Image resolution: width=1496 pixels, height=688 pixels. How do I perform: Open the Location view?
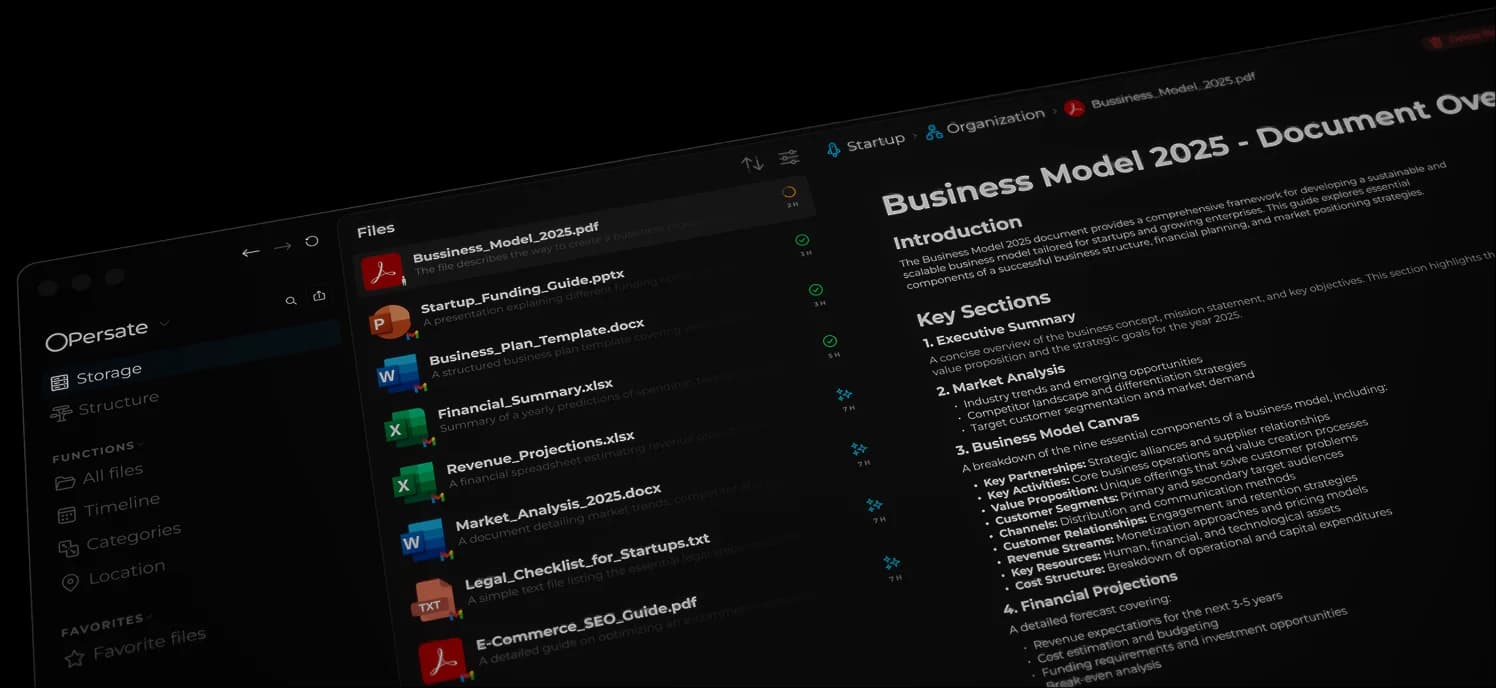(x=114, y=574)
